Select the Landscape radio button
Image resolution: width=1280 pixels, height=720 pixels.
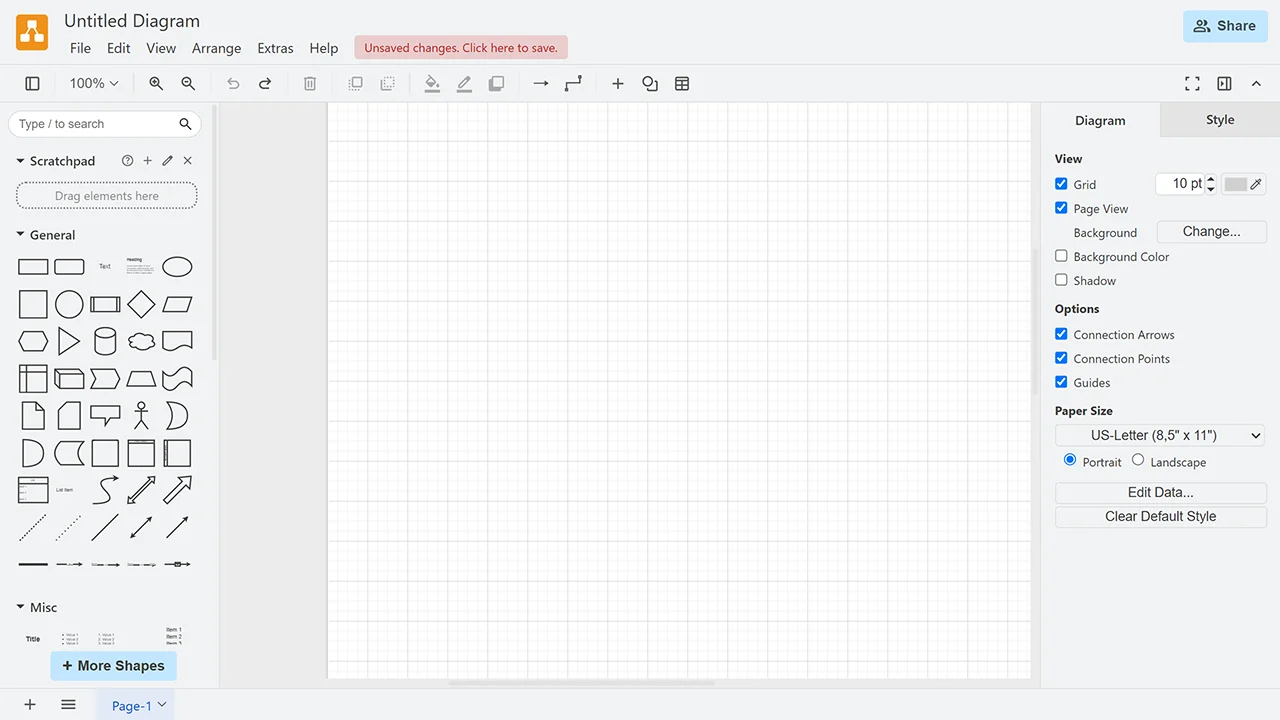click(x=1138, y=460)
